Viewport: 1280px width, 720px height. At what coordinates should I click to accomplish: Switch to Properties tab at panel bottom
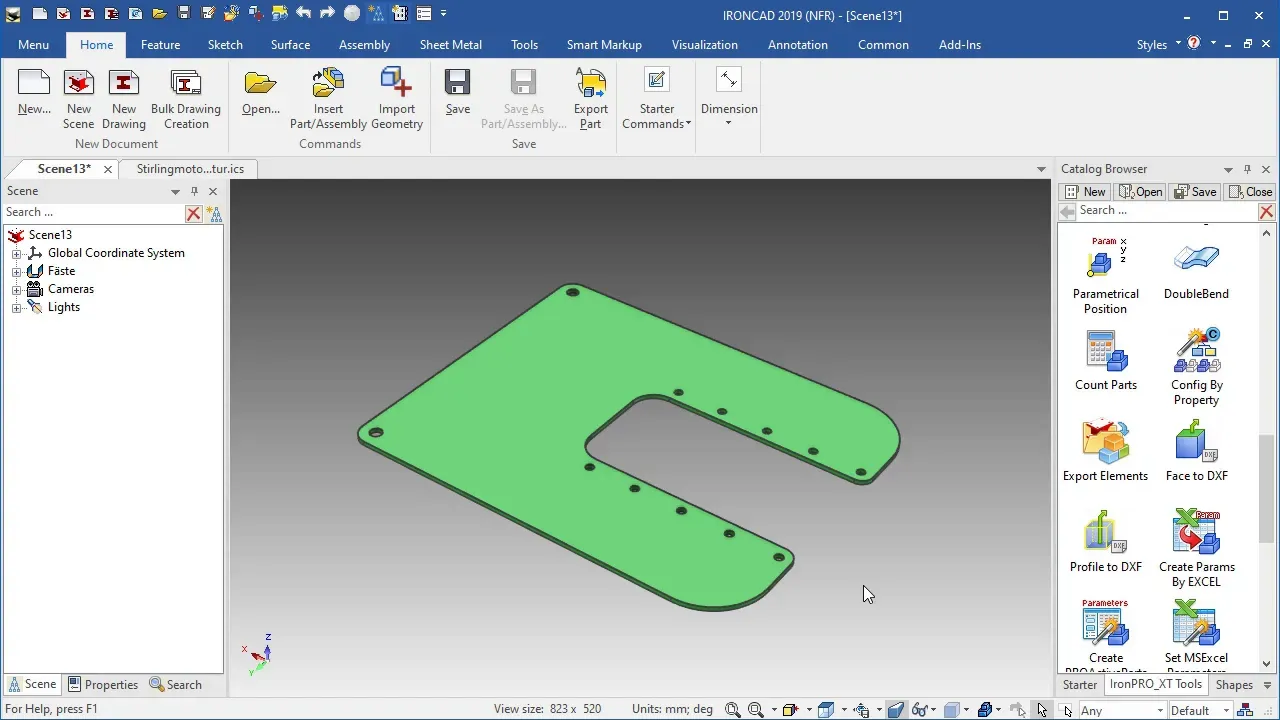click(x=103, y=685)
